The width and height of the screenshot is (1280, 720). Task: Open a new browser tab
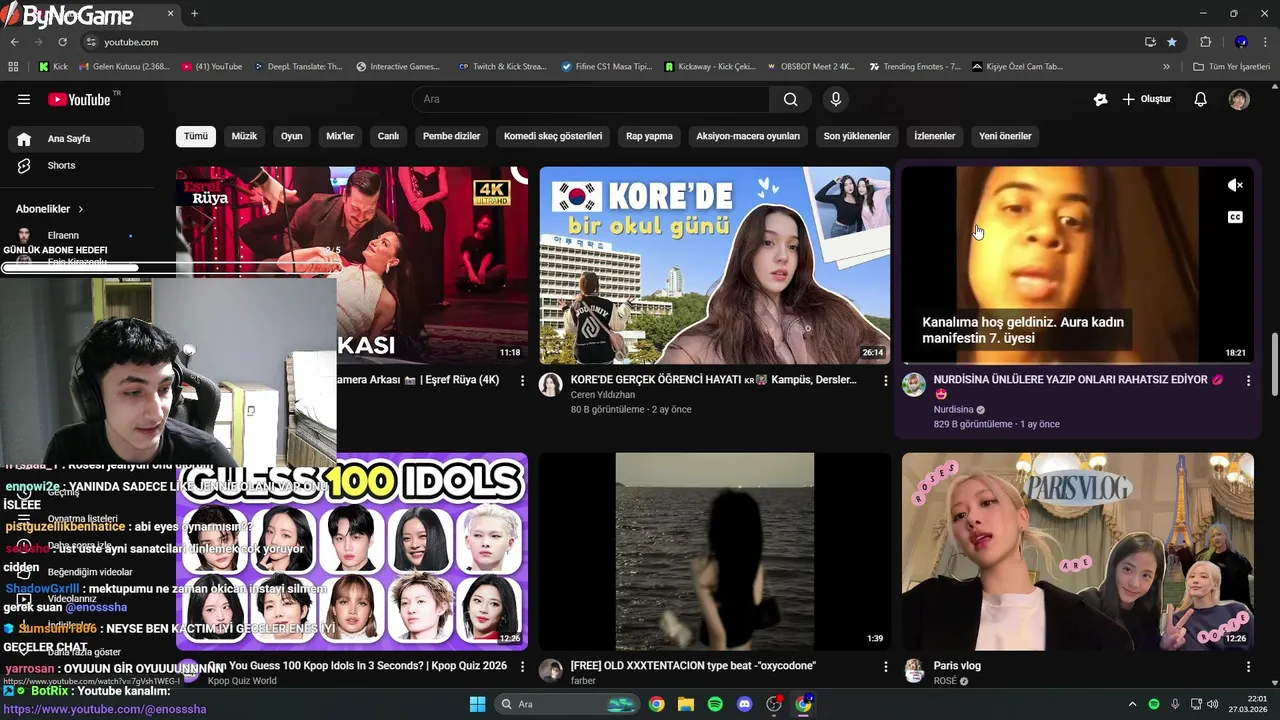click(x=194, y=13)
